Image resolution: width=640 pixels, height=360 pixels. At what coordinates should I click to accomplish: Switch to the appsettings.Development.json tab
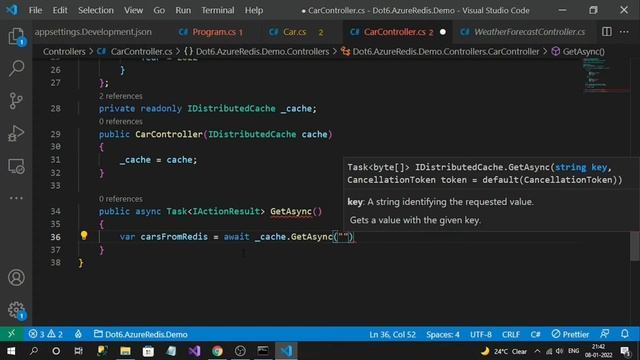(x=93, y=32)
